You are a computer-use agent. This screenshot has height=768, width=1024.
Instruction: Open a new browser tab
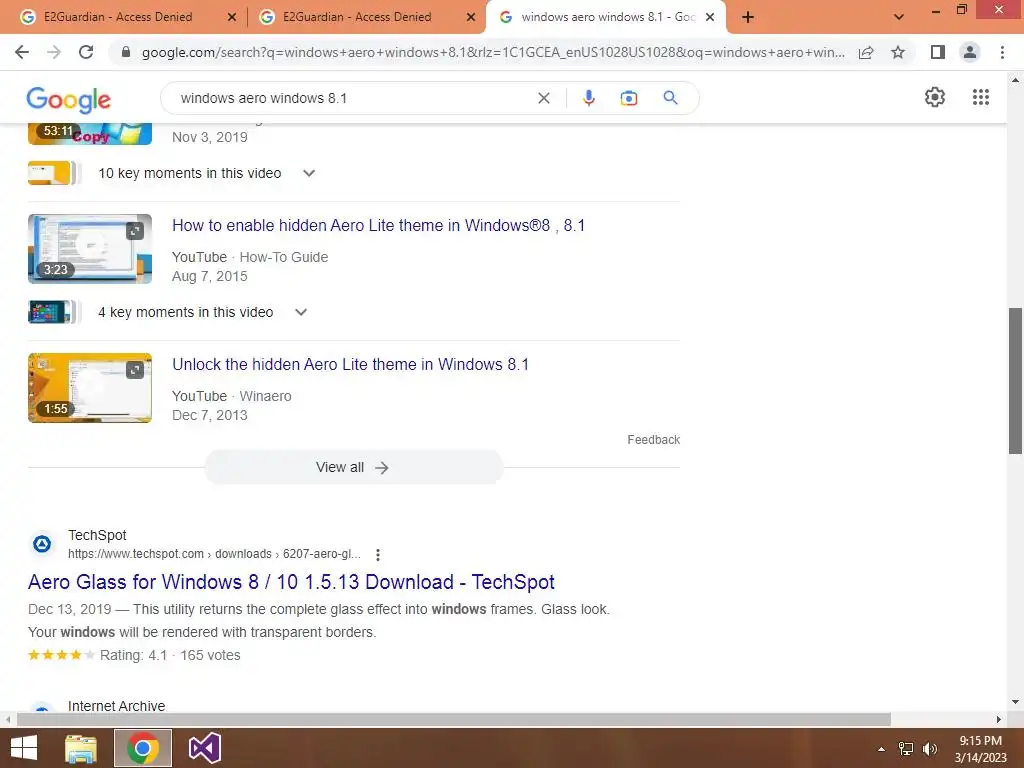coord(748,17)
